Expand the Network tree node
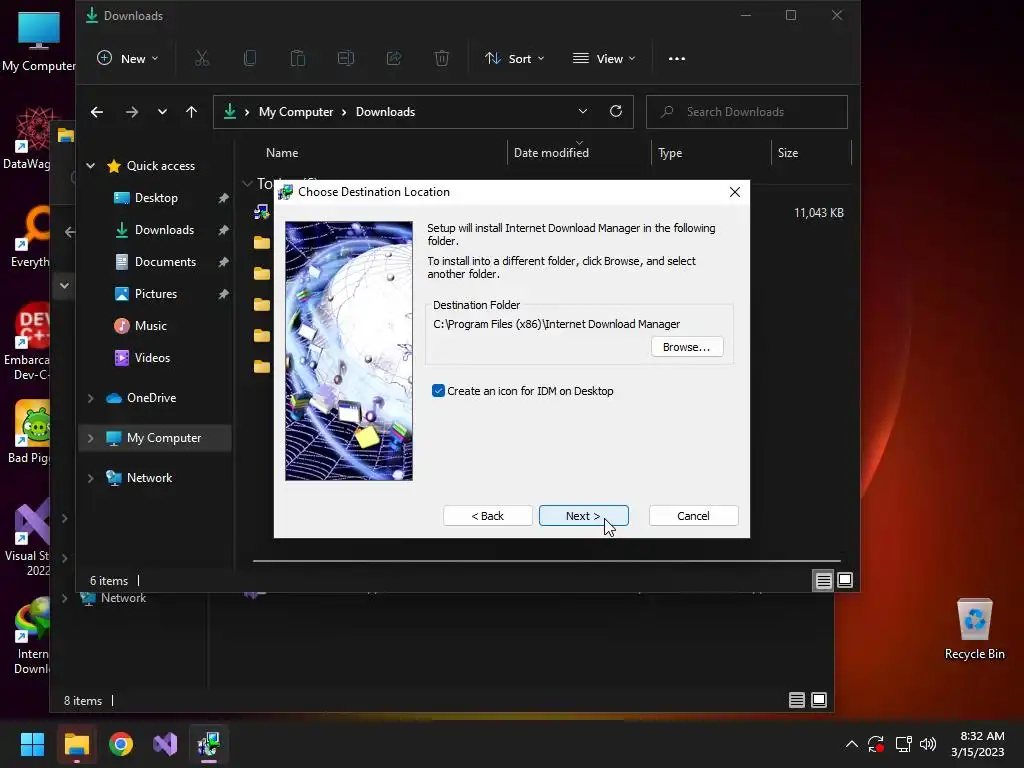This screenshot has height=768, width=1024. [x=91, y=478]
